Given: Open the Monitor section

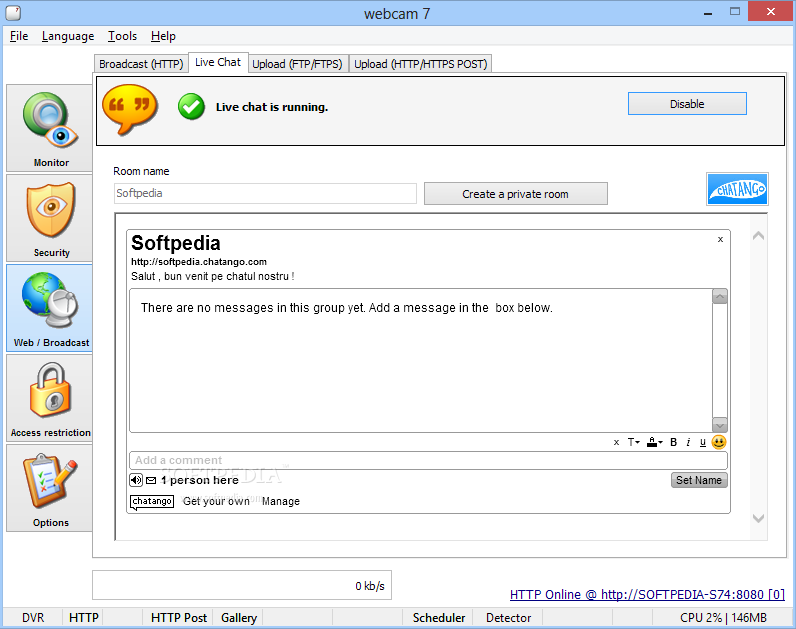Looking at the screenshot, I should [50, 128].
